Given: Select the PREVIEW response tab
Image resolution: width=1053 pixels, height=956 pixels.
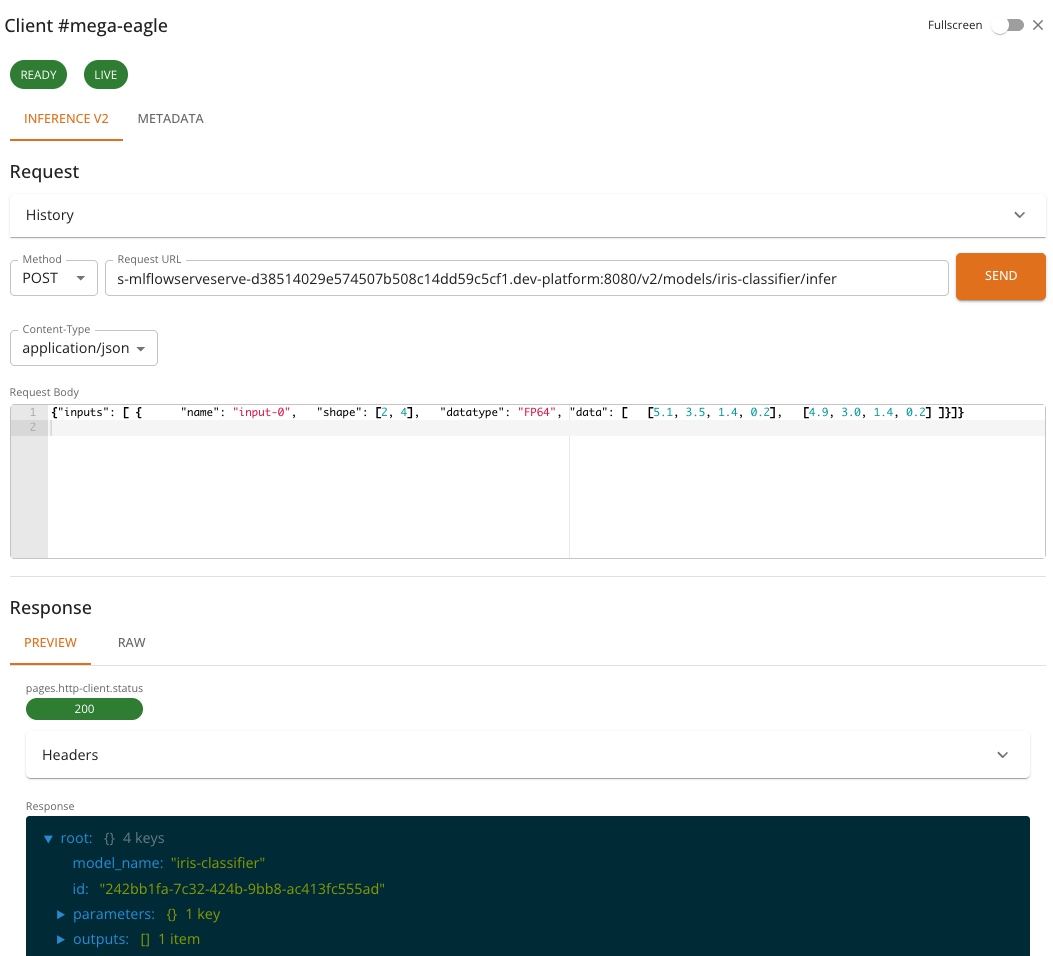Looking at the screenshot, I should tap(50, 642).
